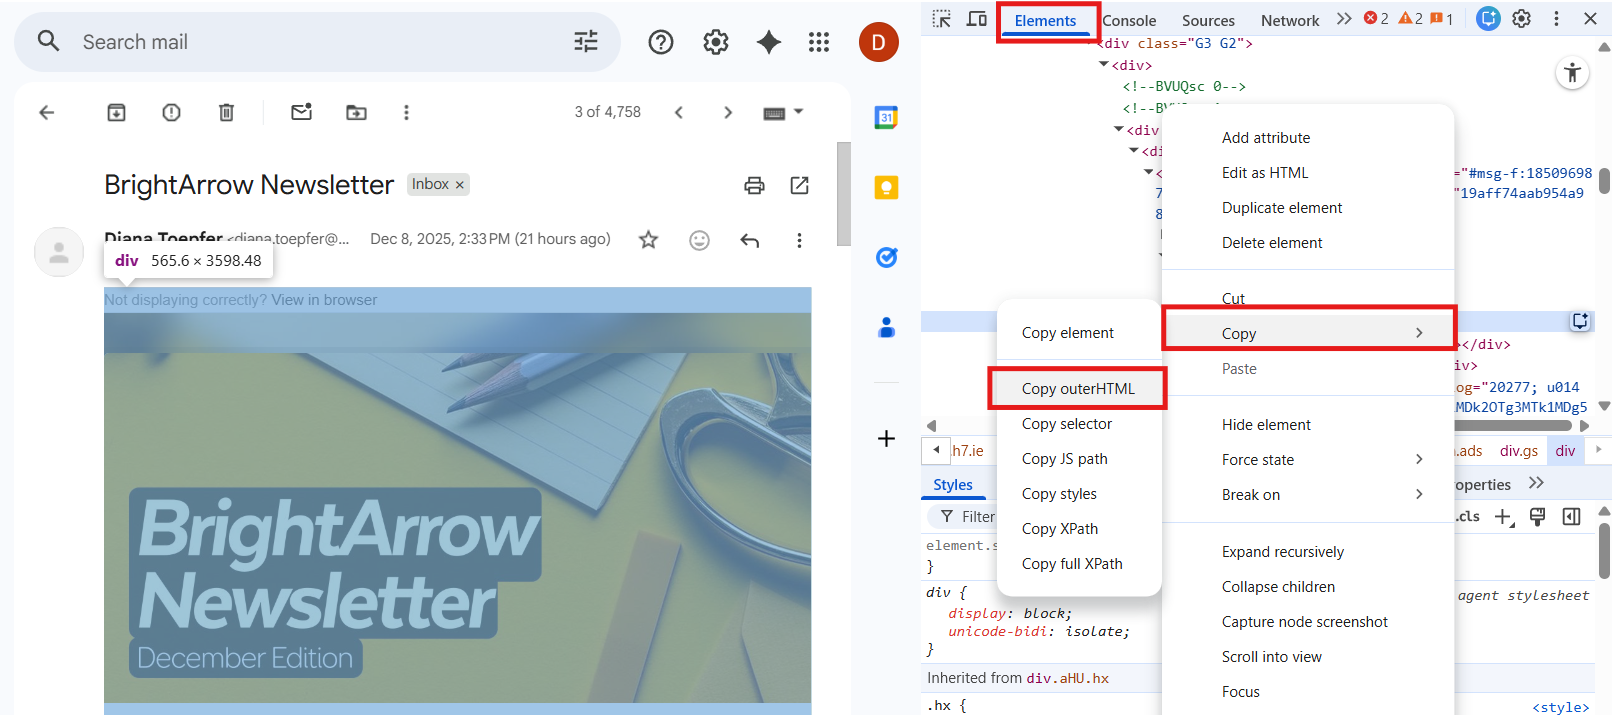
Task: Click Copy element in submenu
Action: (x=1079, y=333)
